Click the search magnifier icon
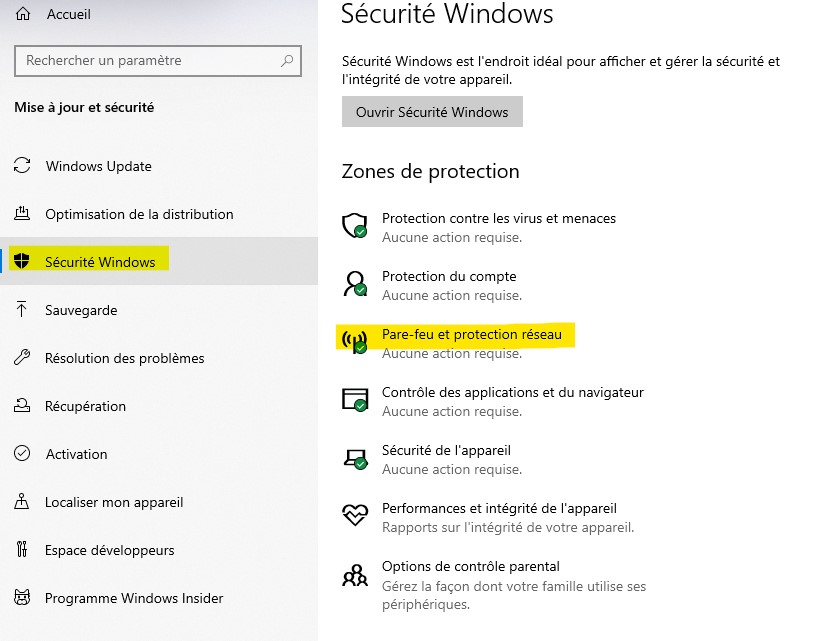Screen dimensions: 834x641 point(287,61)
